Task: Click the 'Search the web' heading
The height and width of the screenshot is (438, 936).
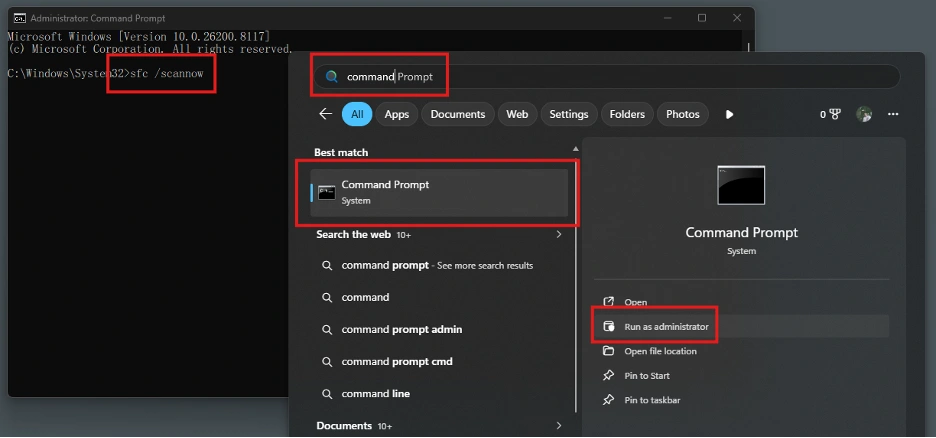Action: 353,235
